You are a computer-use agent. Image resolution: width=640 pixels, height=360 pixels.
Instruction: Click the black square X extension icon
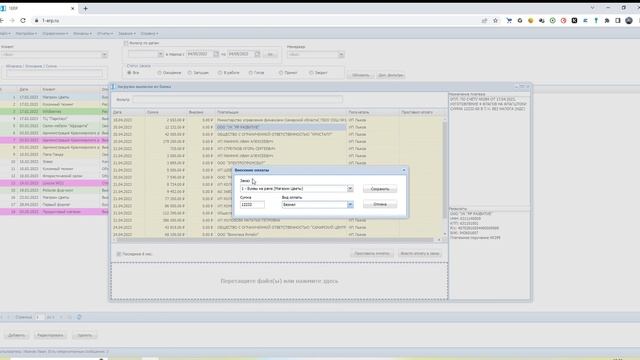(x=574, y=20)
